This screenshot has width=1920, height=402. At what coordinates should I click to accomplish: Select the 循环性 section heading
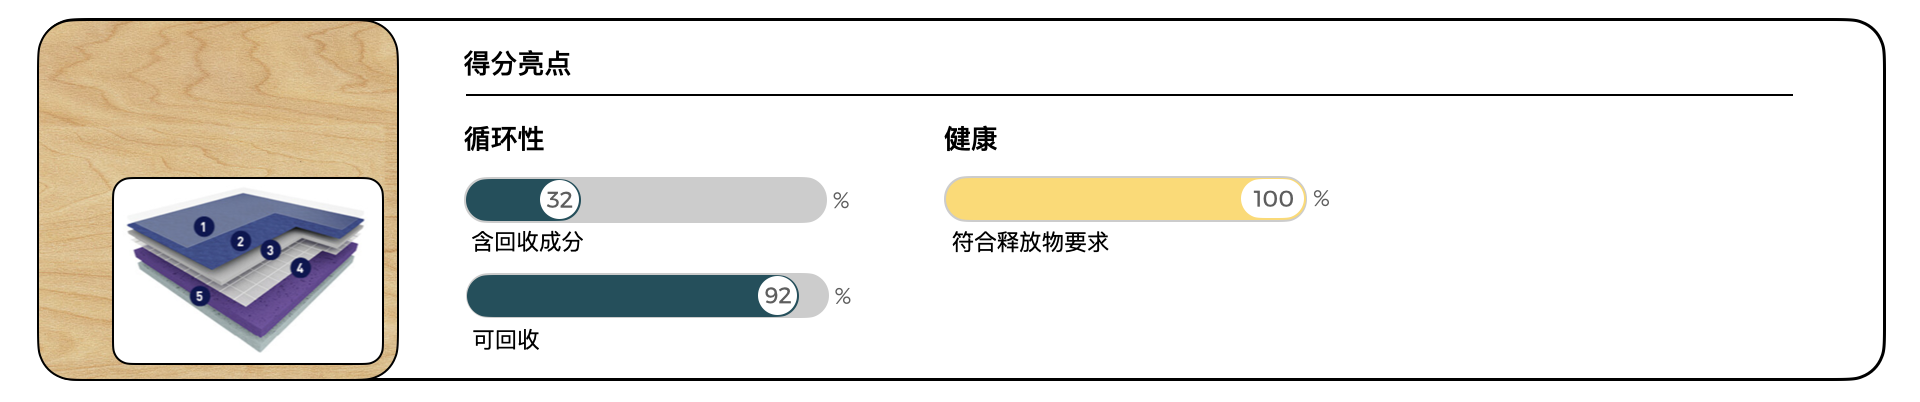point(504,139)
